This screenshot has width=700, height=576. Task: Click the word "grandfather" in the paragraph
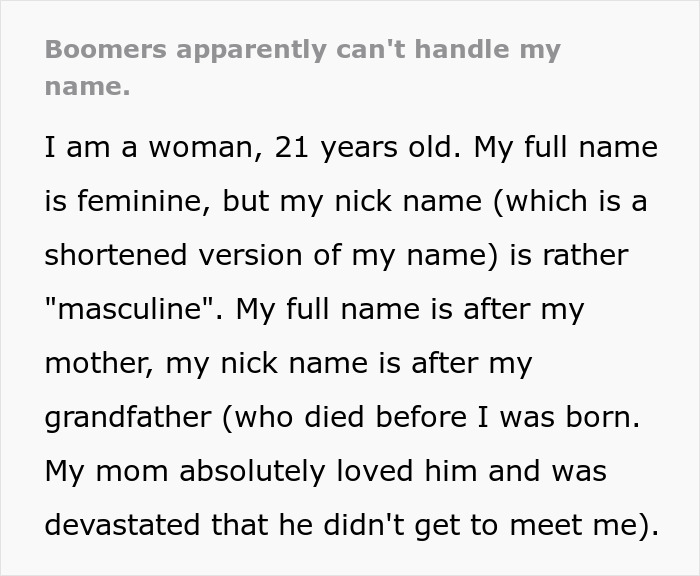pyautogui.click(x=128, y=417)
